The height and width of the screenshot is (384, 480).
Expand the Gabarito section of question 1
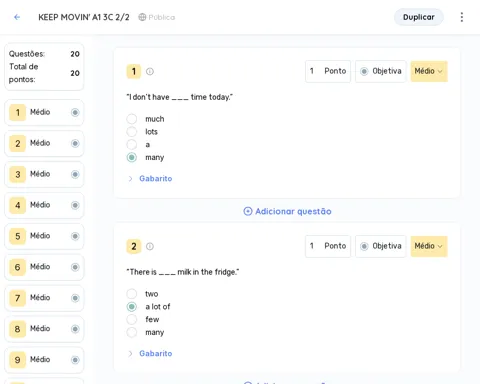coord(150,179)
